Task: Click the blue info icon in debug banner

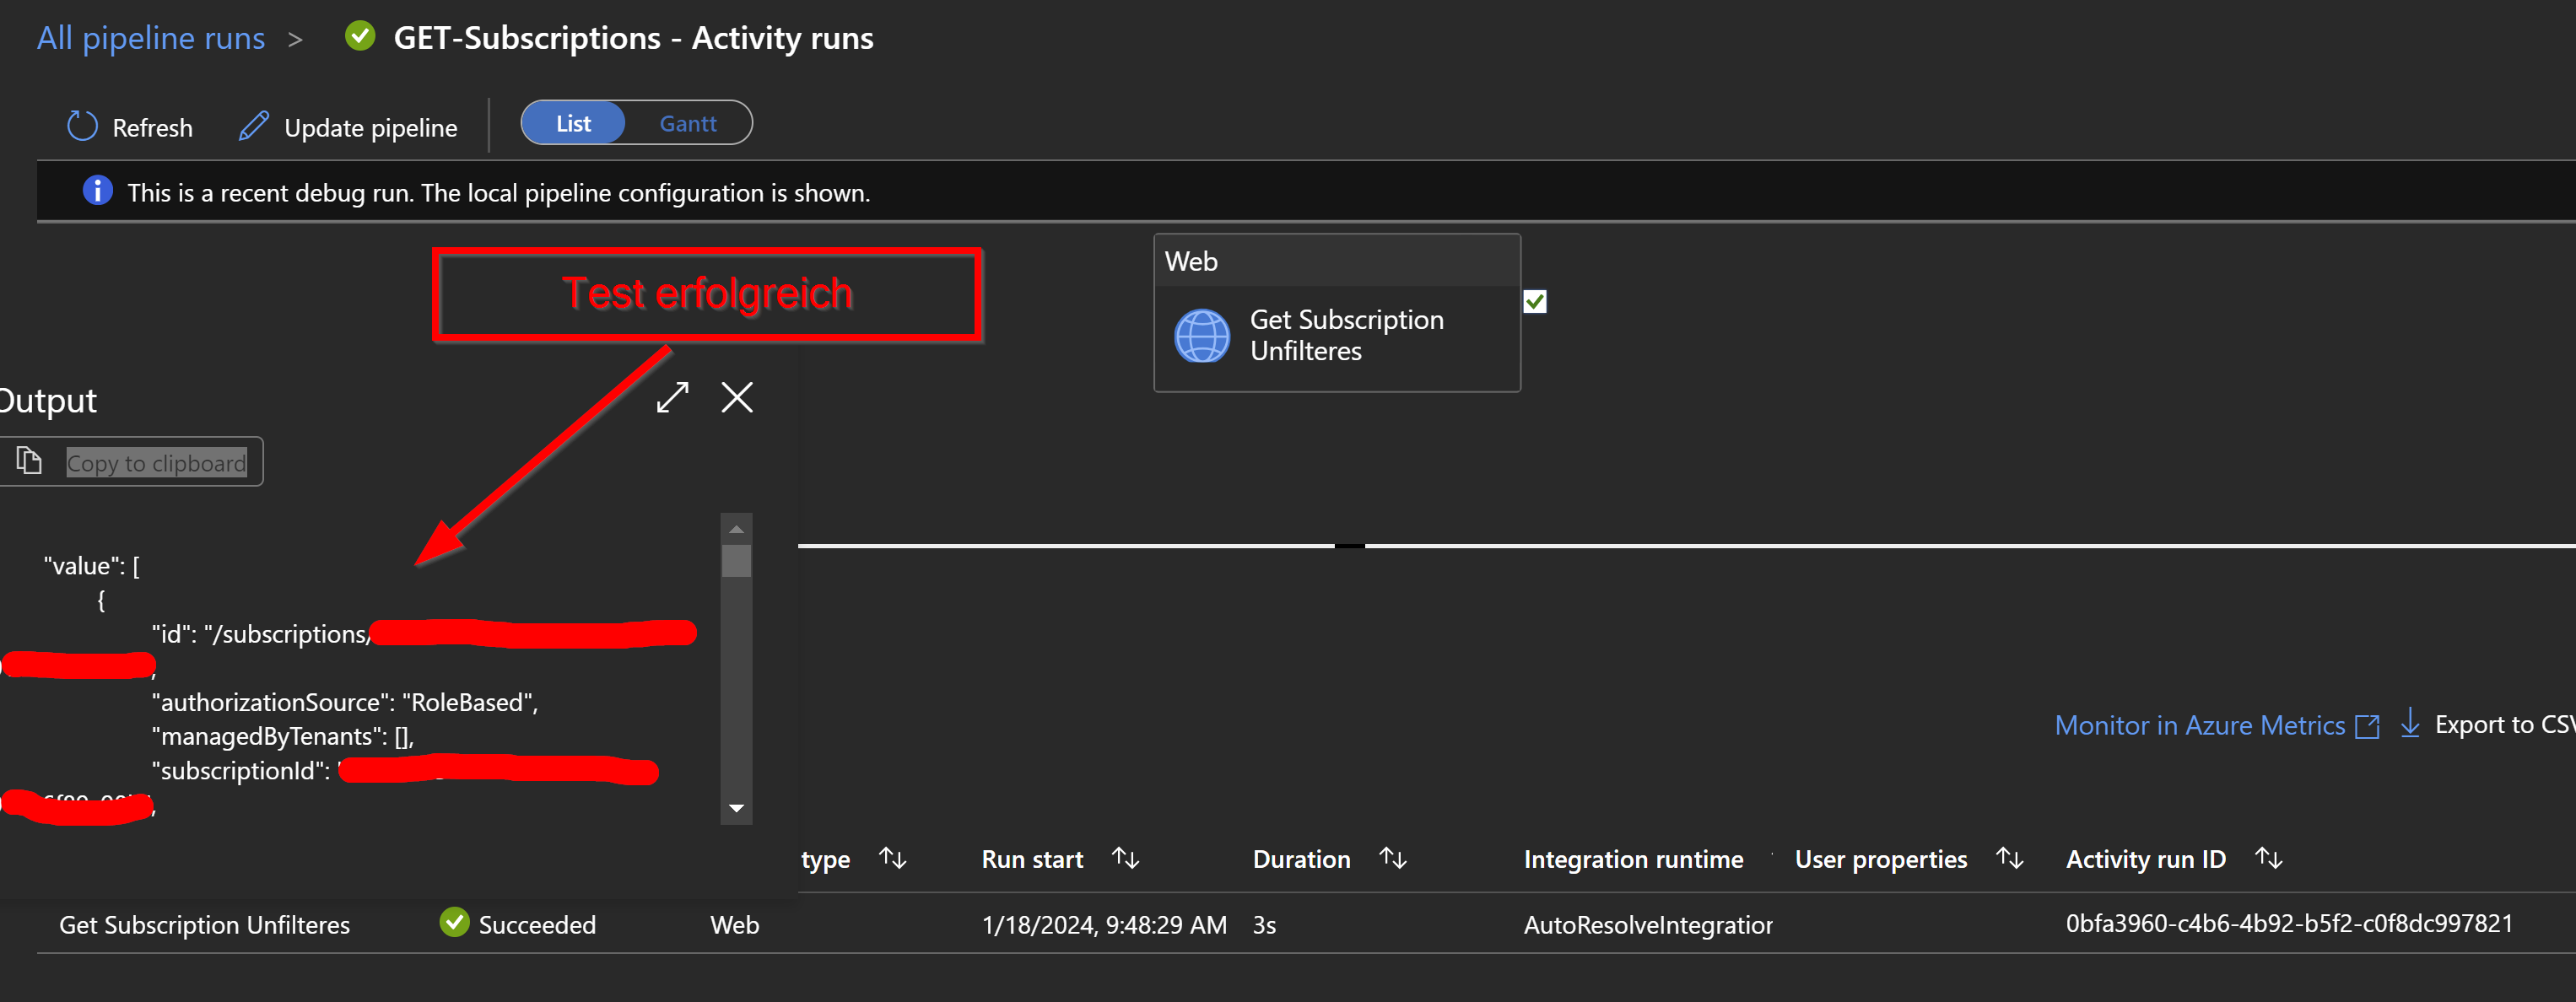Action: (x=97, y=190)
